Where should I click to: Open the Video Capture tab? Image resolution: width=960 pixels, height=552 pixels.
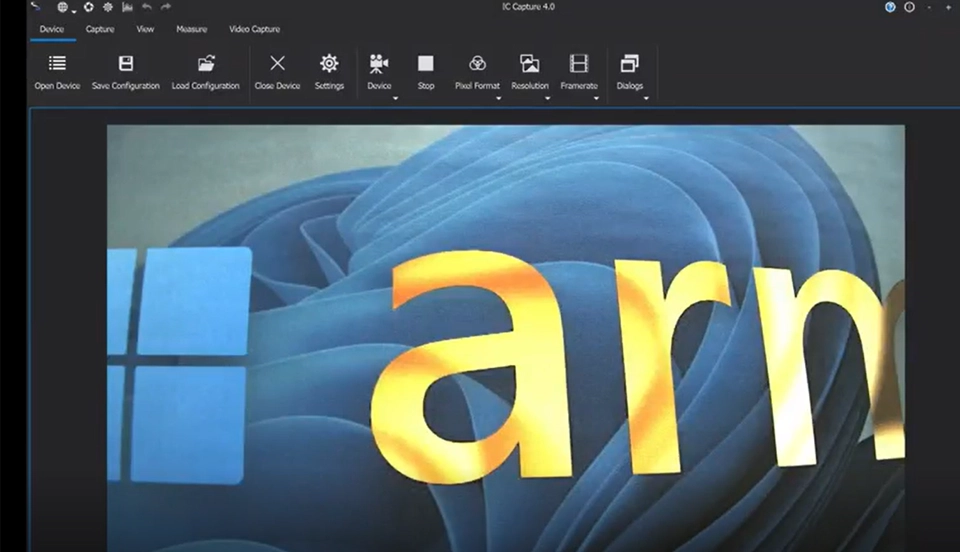point(254,29)
